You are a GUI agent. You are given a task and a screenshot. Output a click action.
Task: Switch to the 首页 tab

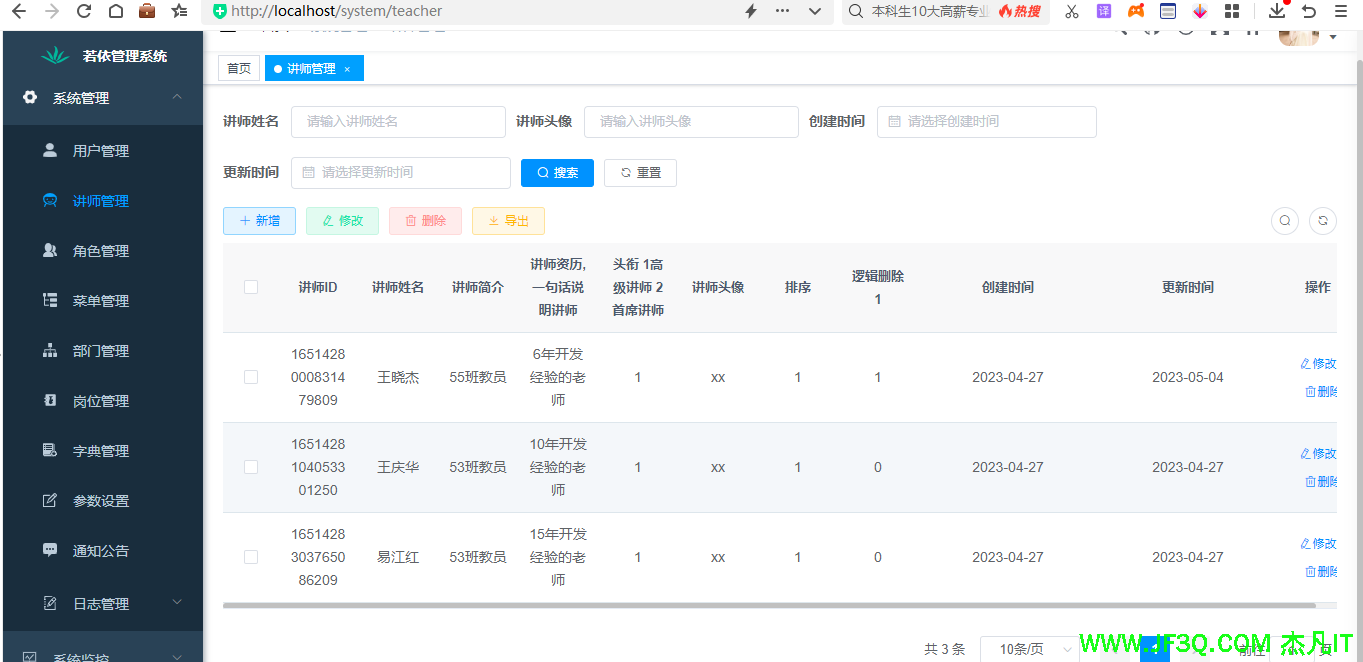click(239, 69)
